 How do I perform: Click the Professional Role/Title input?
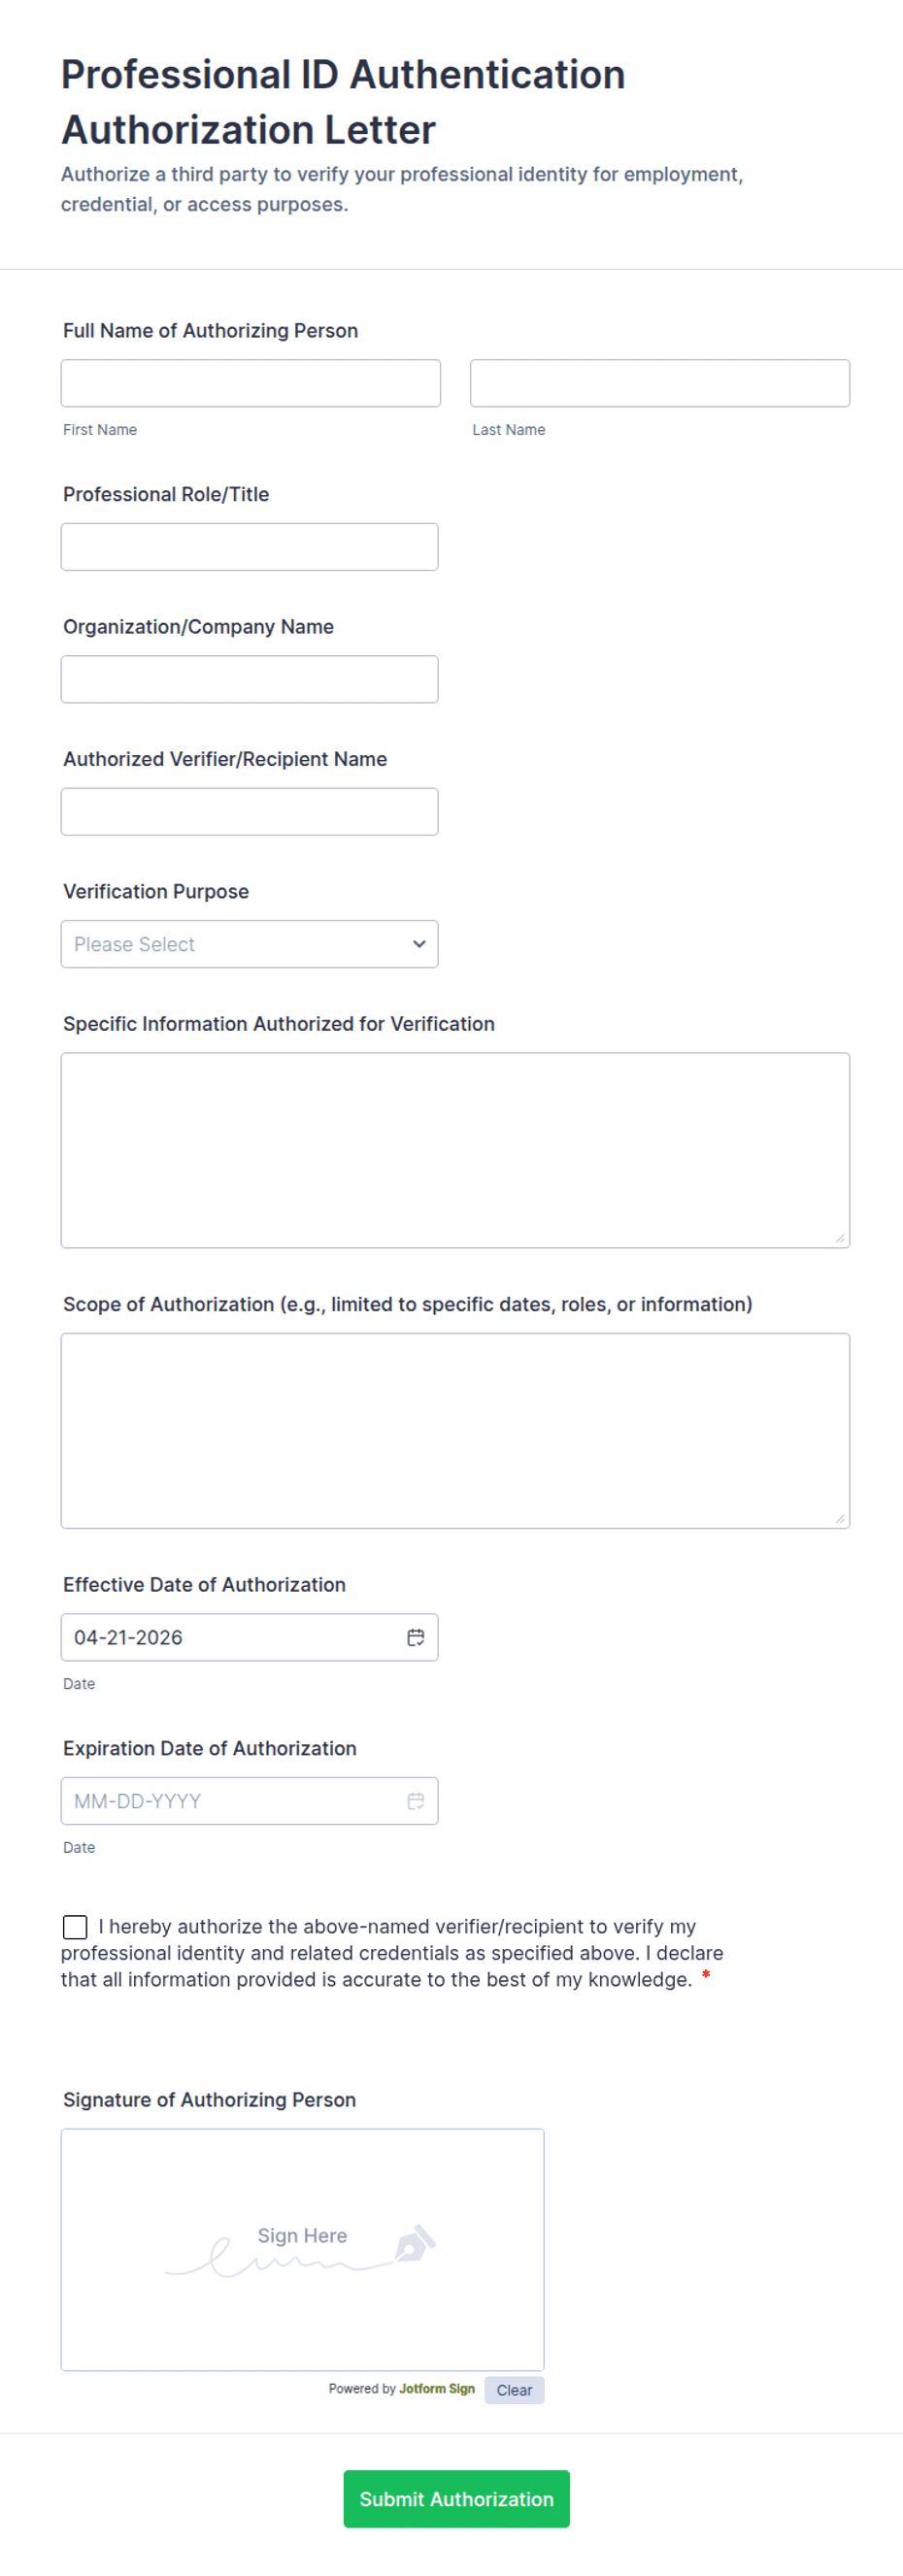pos(249,547)
